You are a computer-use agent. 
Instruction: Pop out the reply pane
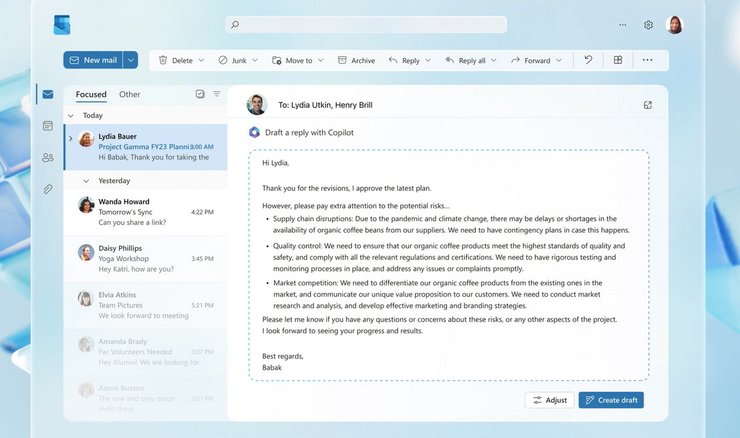coord(648,105)
